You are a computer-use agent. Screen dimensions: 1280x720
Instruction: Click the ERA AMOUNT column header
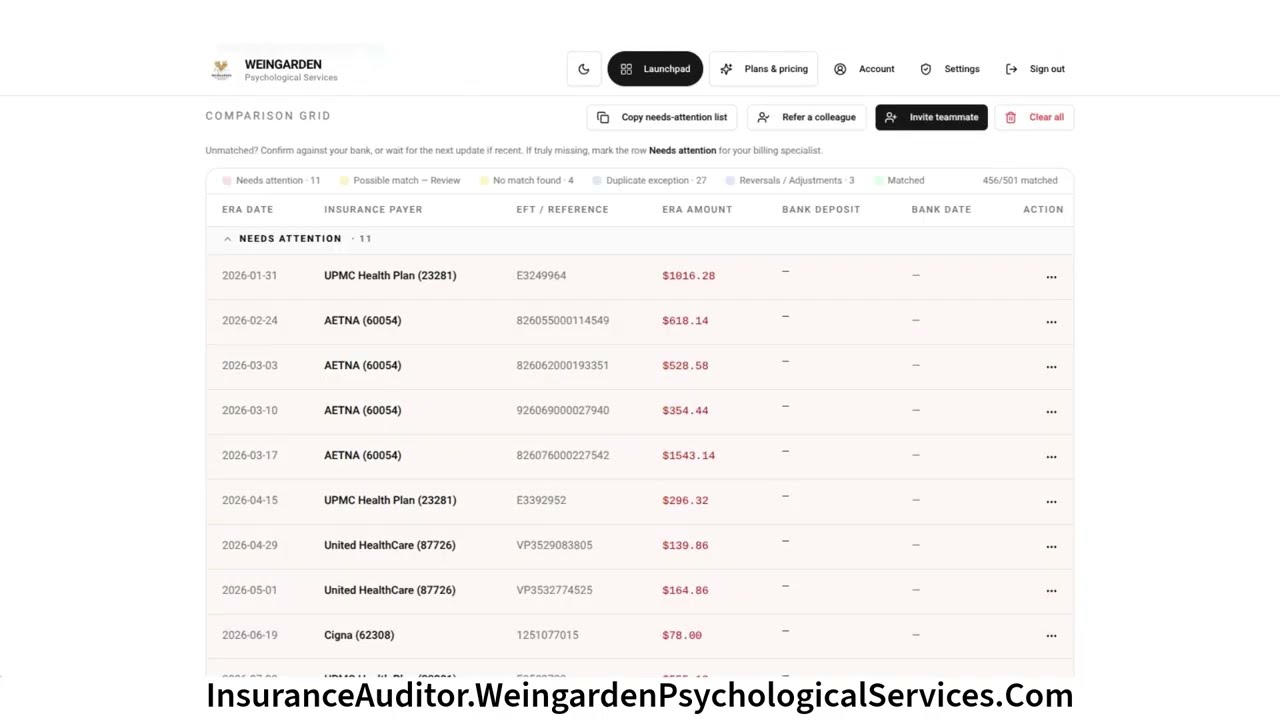point(697,209)
